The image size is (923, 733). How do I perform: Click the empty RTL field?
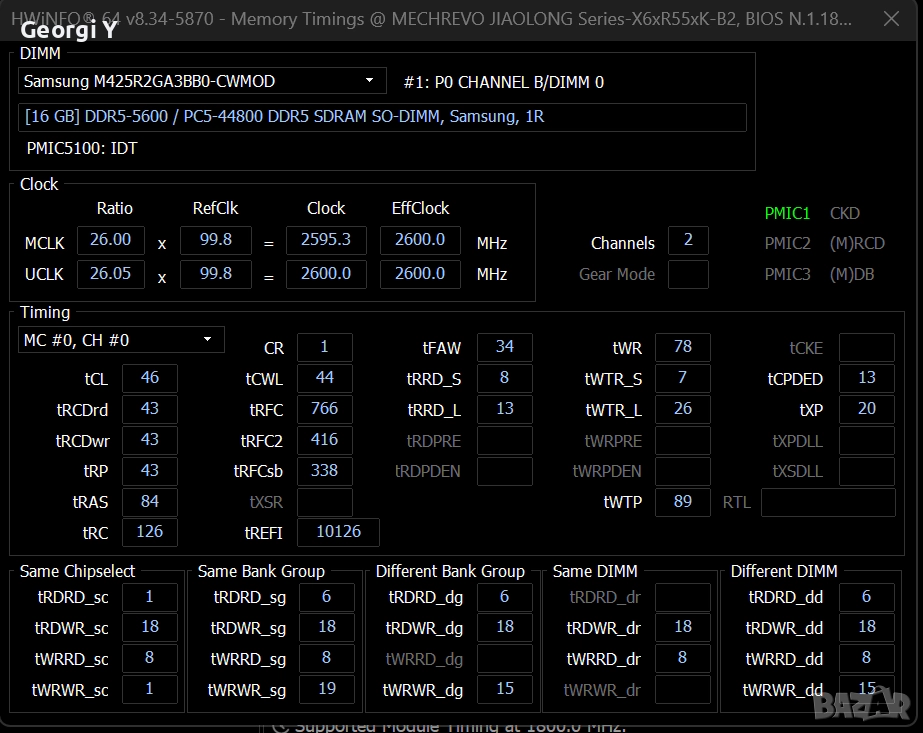click(826, 502)
